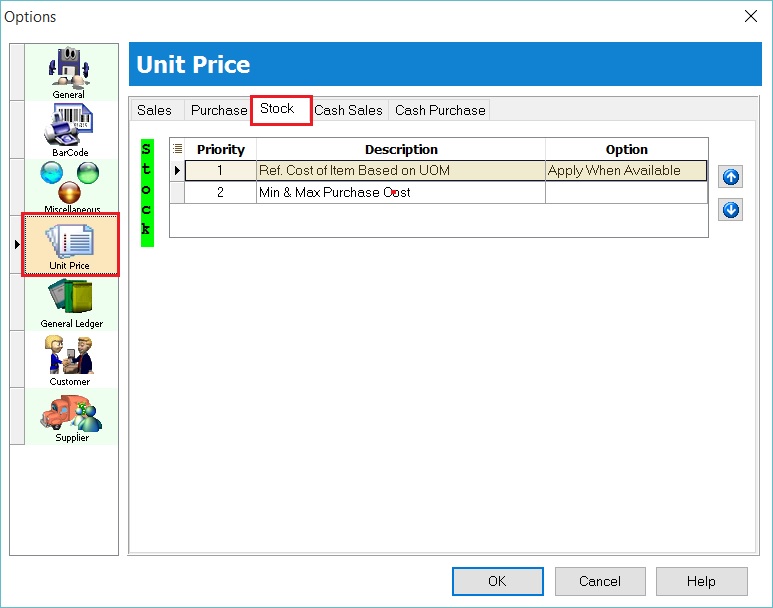Open General Ledger settings
773x608 pixels.
tap(71, 302)
